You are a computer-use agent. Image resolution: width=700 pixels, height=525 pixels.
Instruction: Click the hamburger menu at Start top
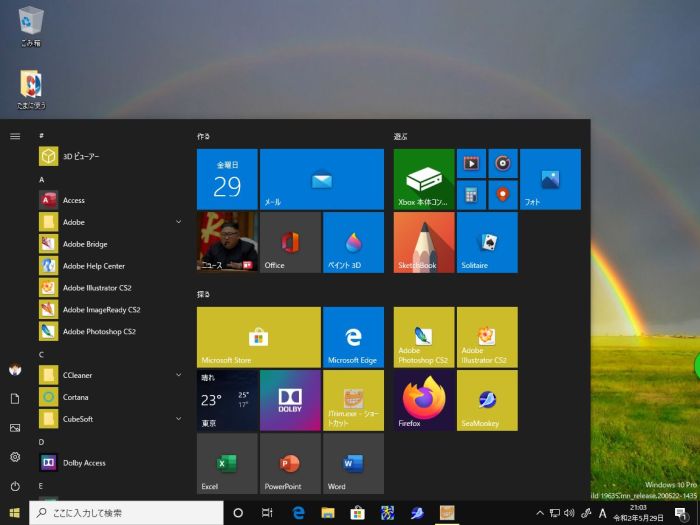coord(15,136)
